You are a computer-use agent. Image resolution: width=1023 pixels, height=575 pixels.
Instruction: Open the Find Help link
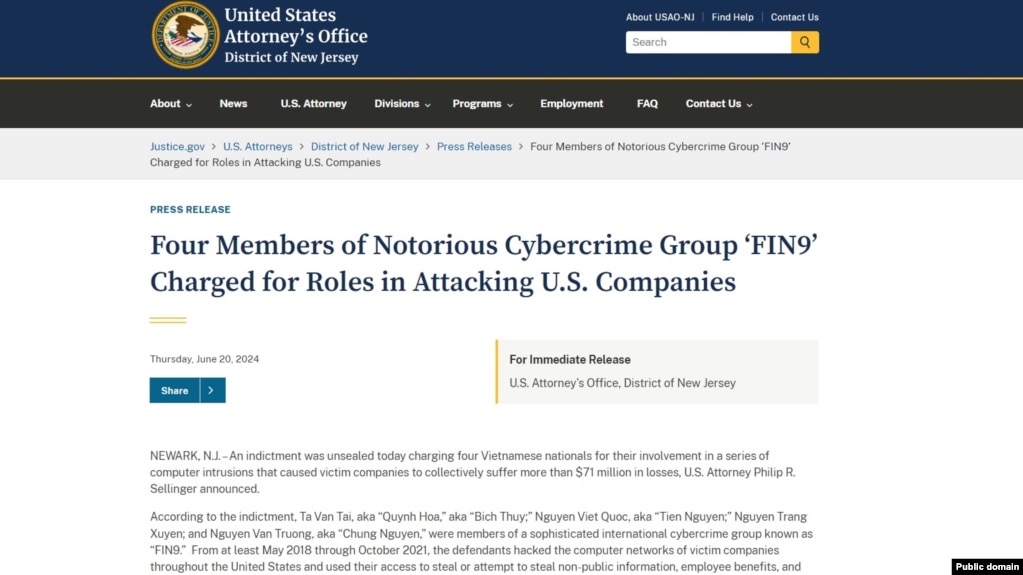(732, 18)
